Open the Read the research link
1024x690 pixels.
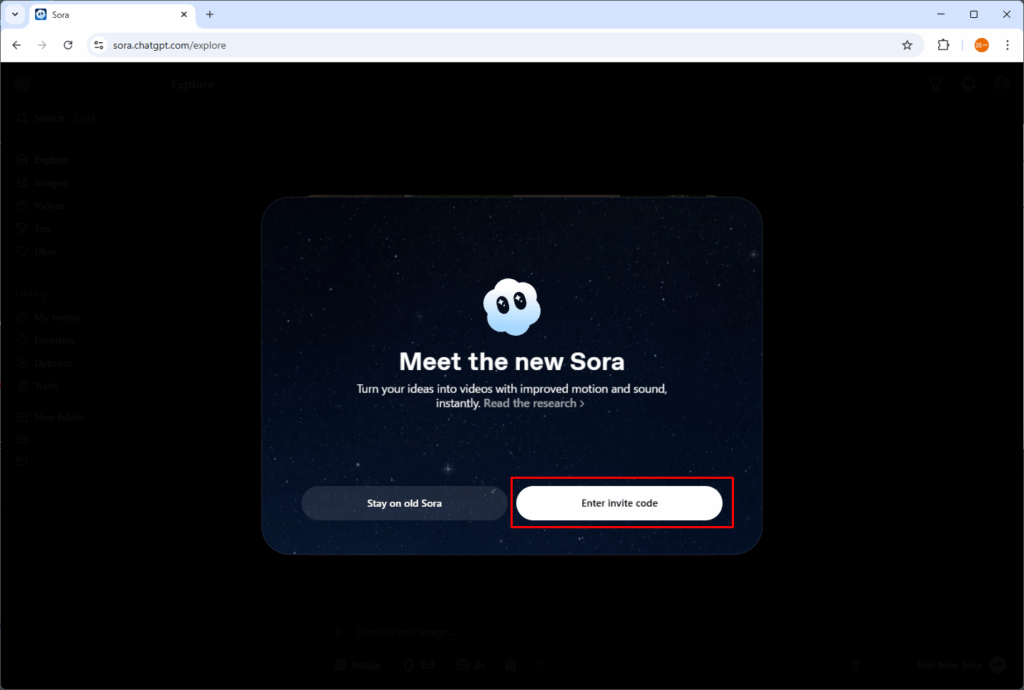(x=533, y=403)
